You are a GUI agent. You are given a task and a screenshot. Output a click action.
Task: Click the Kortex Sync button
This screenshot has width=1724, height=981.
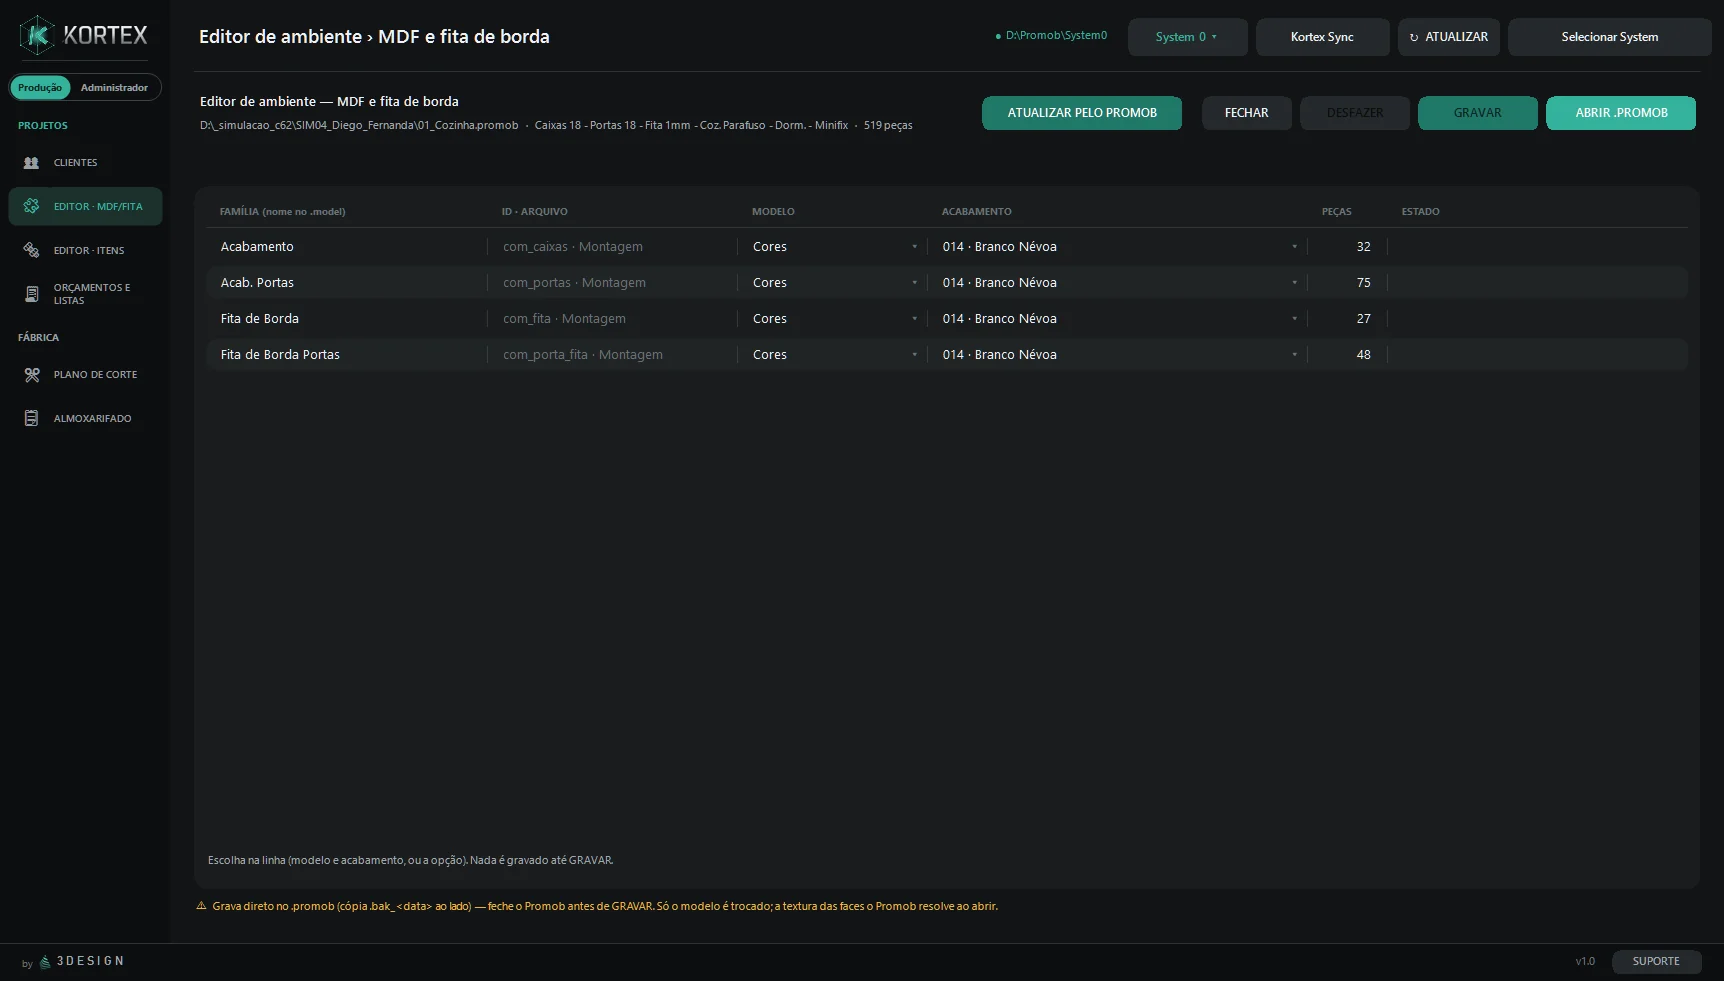pyautogui.click(x=1322, y=37)
